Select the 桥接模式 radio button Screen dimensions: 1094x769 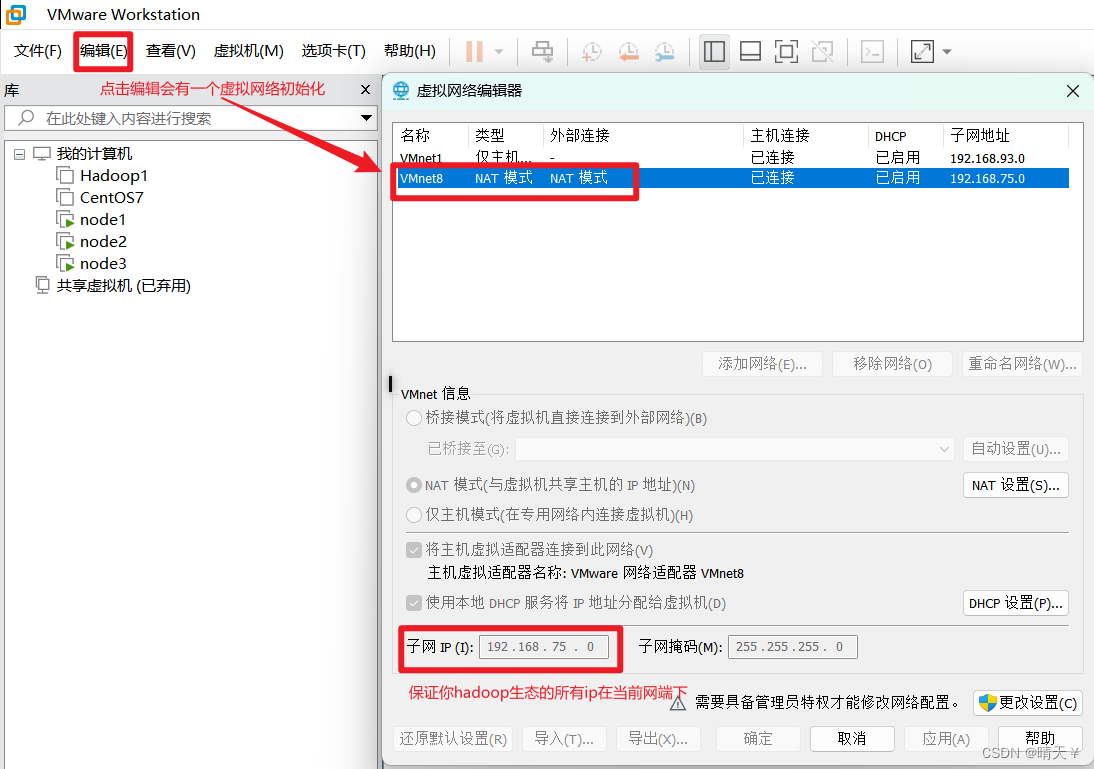coord(414,418)
